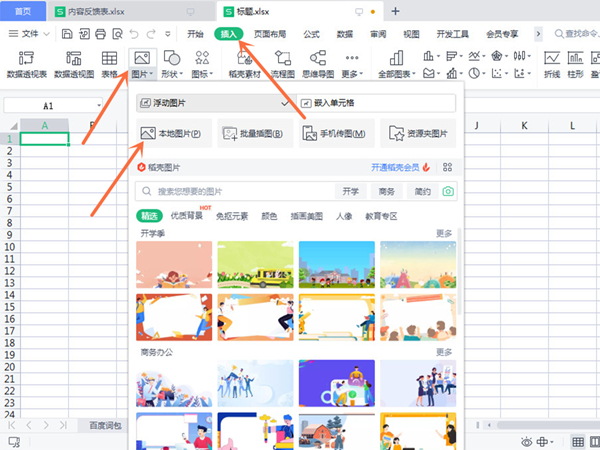This screenshot has height=450, width=600.
Task: Click the grid layout icon beside 开通稻壳会员
Action: pyautogui.click(x=448, y=167)
